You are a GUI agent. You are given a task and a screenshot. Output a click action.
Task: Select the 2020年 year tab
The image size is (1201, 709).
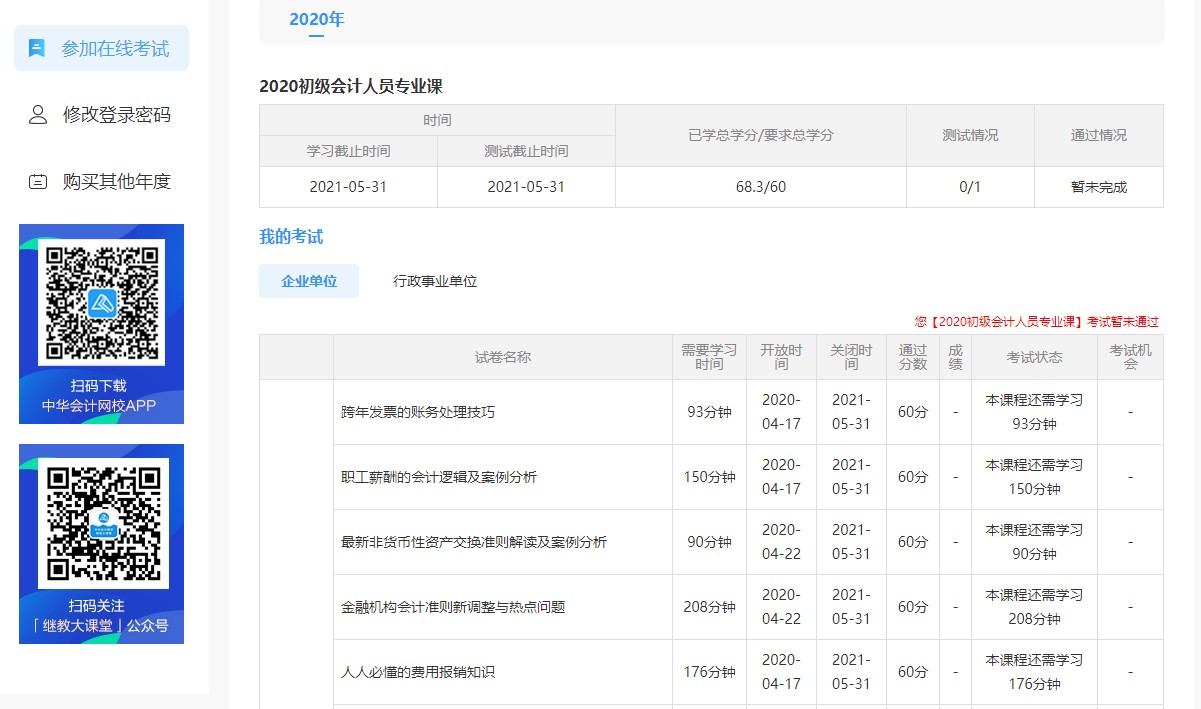[x=316, y=18]
